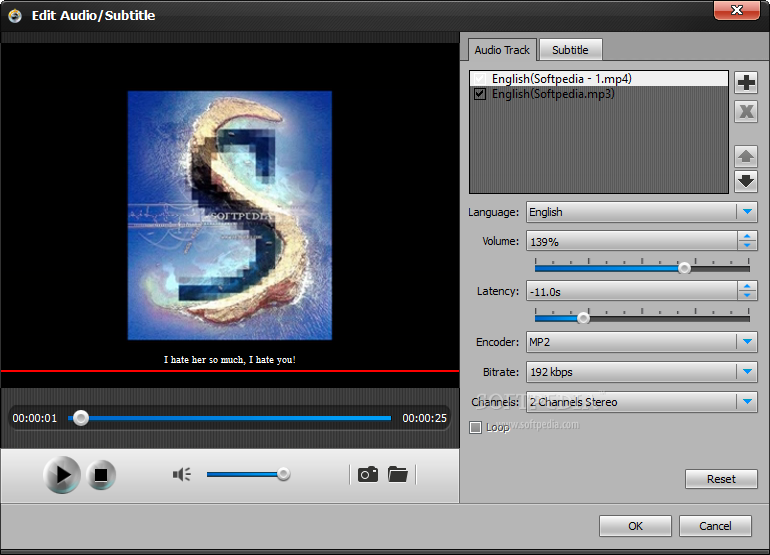Increase Latency with the up stepper arrow
Image resolution: width=770 pixels, height=555 pixels.
(747, 286)
